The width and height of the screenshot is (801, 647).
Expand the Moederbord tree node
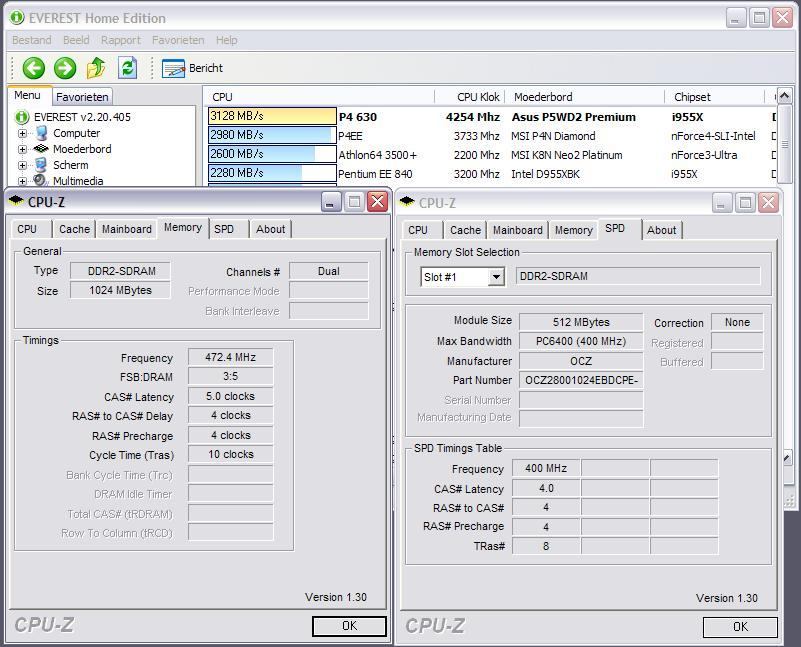[22, 149]
